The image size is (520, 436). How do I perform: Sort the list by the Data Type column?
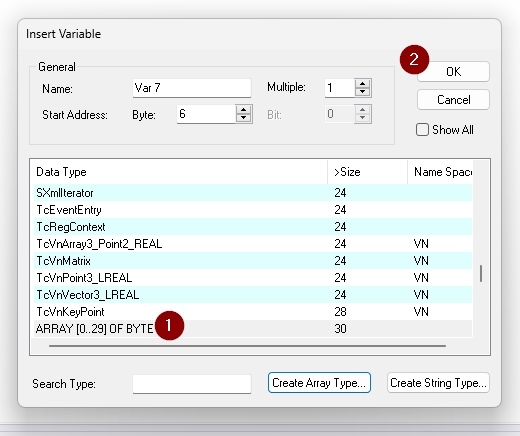(x=180, y=172)
